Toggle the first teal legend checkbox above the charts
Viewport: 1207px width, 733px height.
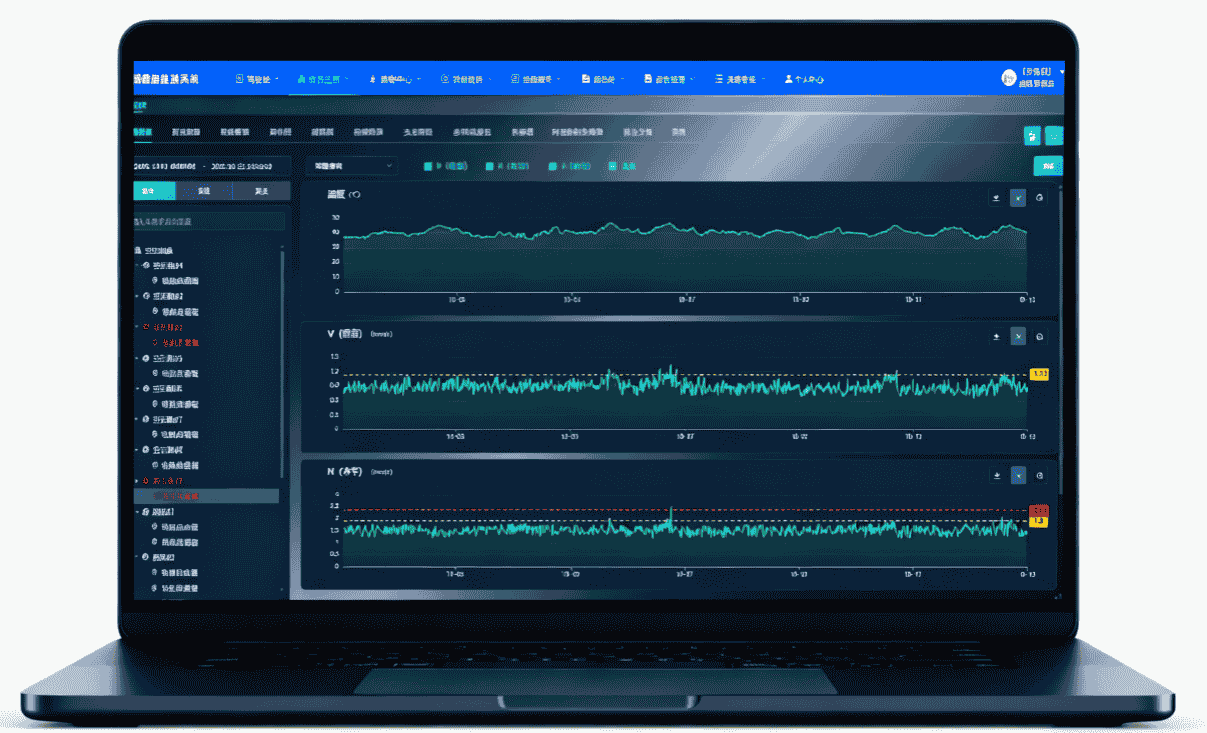pyautogui.click(x=428, y=166)
